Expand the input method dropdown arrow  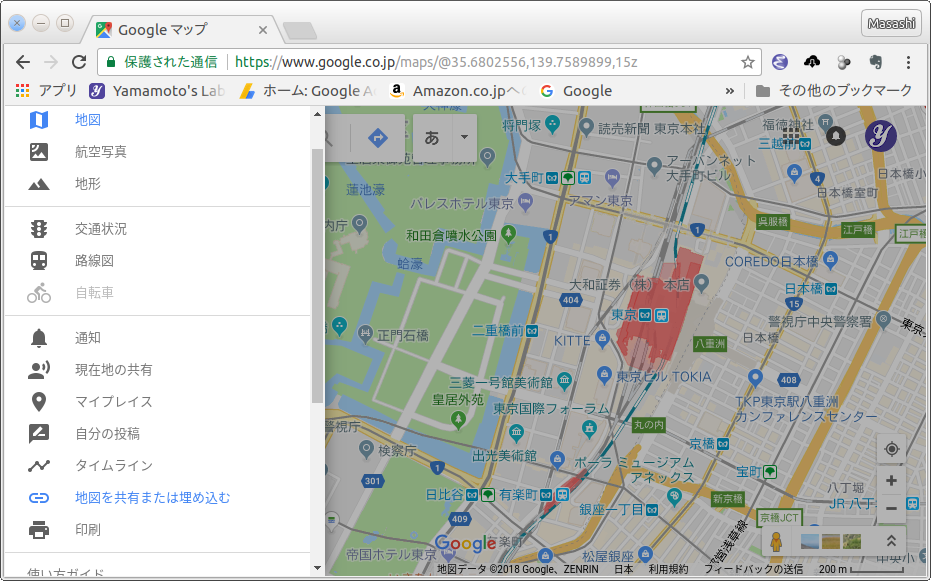464,137
